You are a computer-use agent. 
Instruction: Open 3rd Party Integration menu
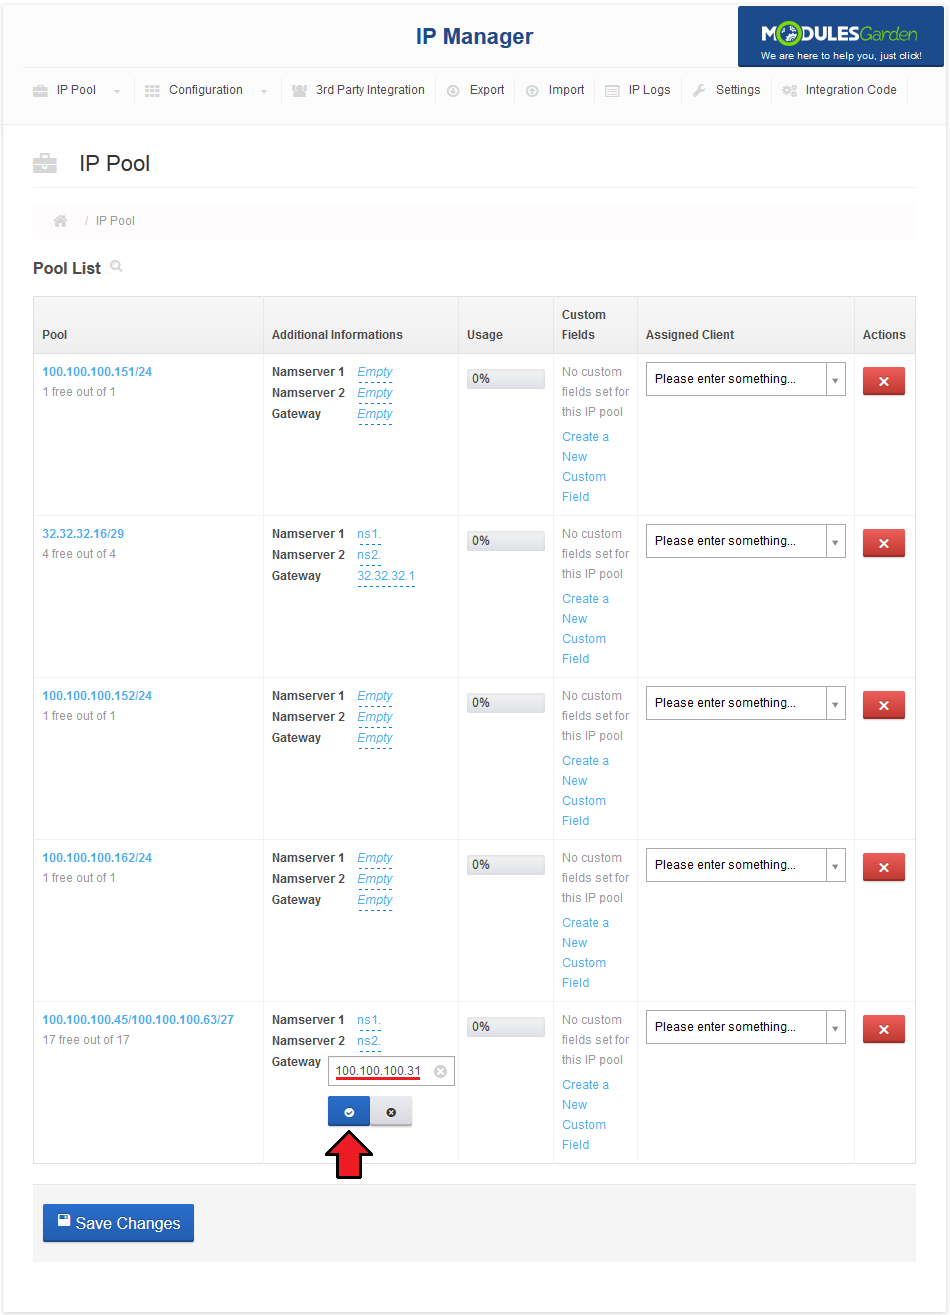pyautogui.click(x=370, y=90)
